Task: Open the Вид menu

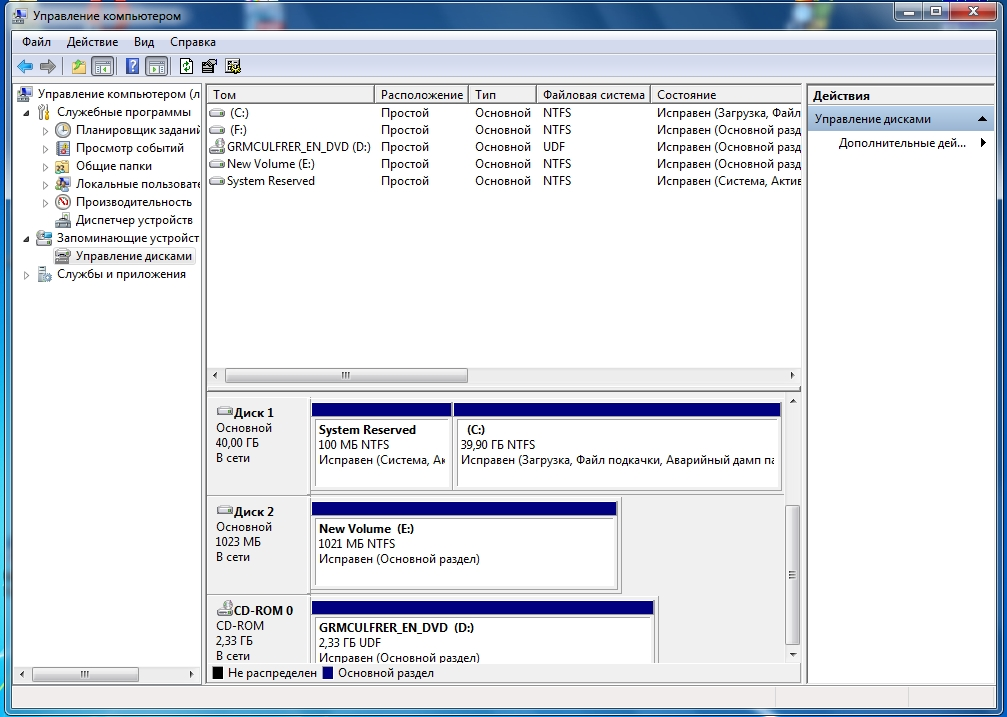Action: pyautogui.click(x=144, y=42)
